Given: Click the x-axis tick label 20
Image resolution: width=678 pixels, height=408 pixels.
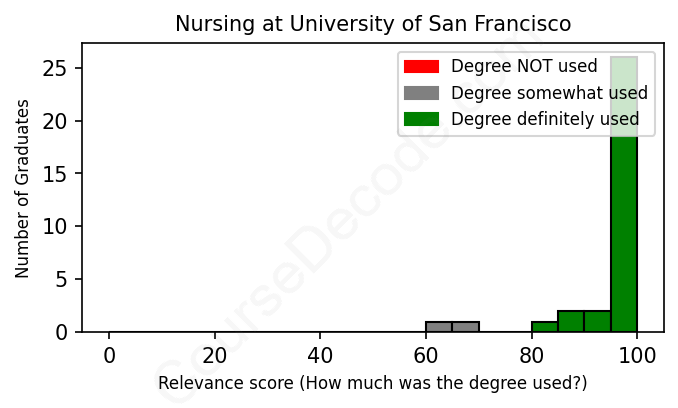Looking at the screenshot, I should coord(215,354).
